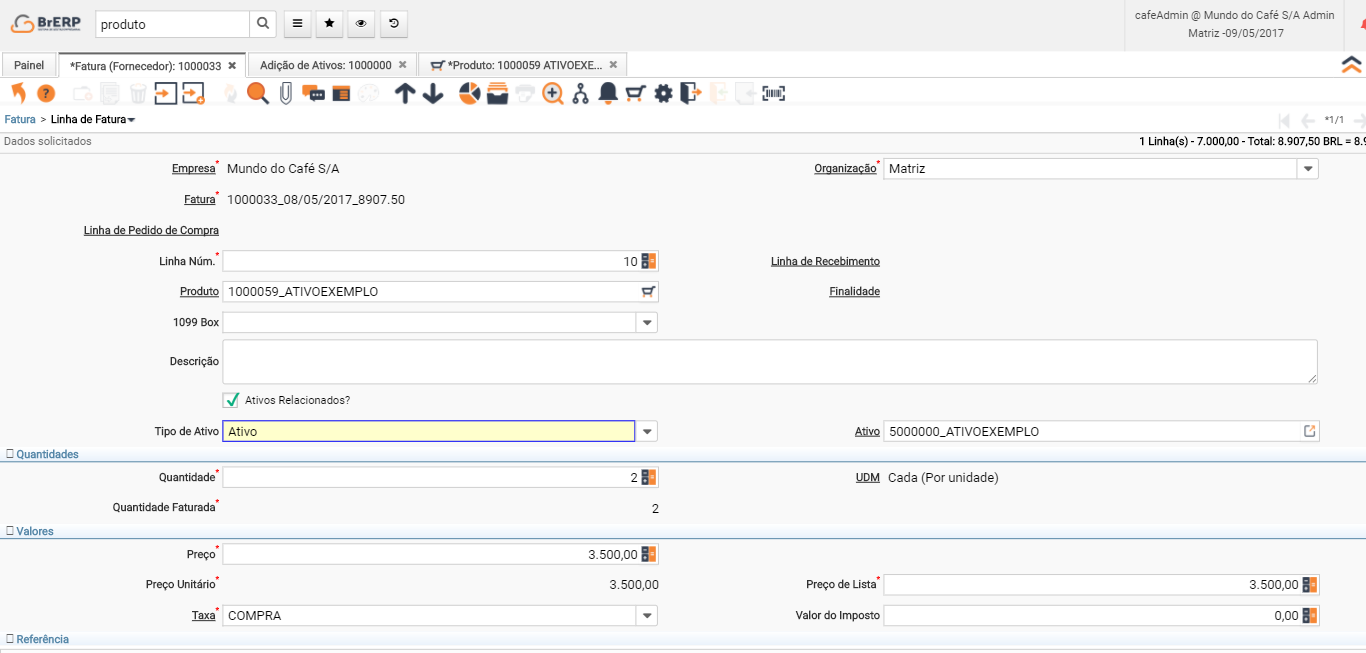
Task: Switch to Adição de Ativos tab
Action: click(325, 65)
